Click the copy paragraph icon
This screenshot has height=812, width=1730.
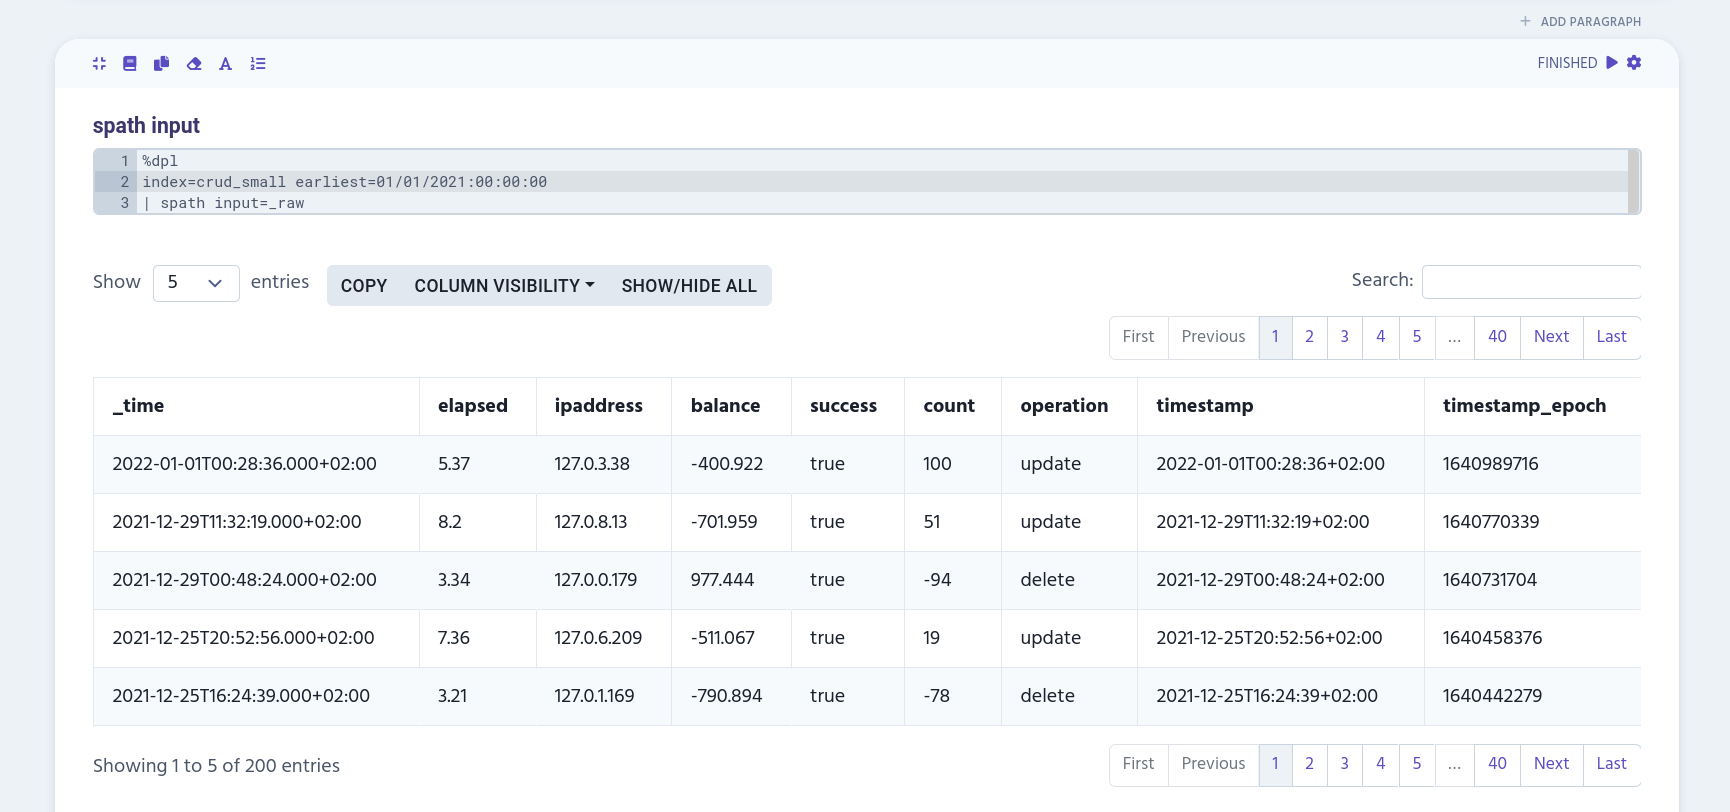pyautogui.click(x=161, y=63)
